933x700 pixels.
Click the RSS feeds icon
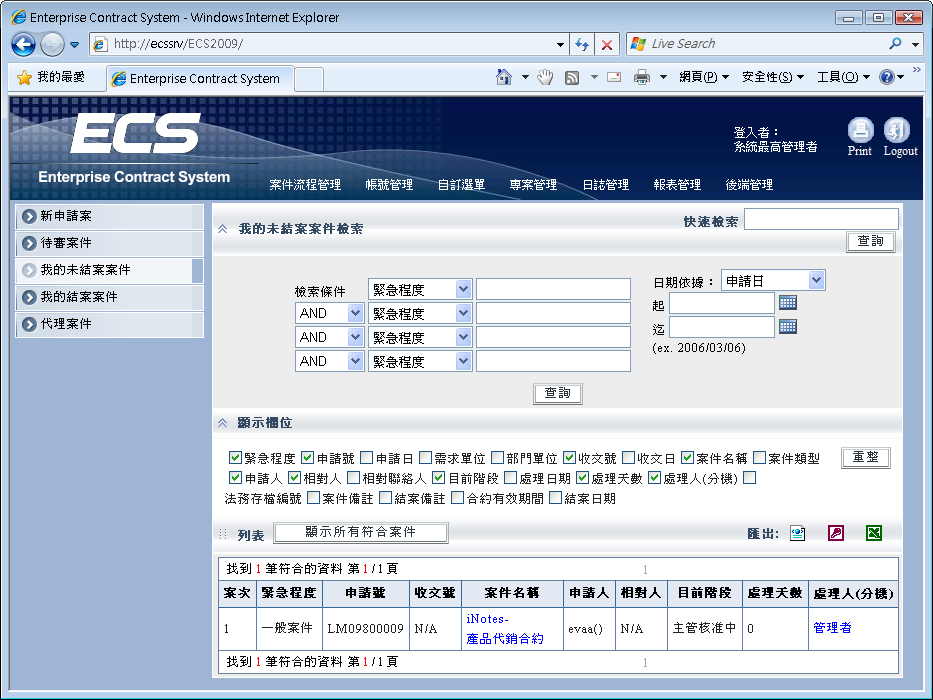tap(572, 77)
